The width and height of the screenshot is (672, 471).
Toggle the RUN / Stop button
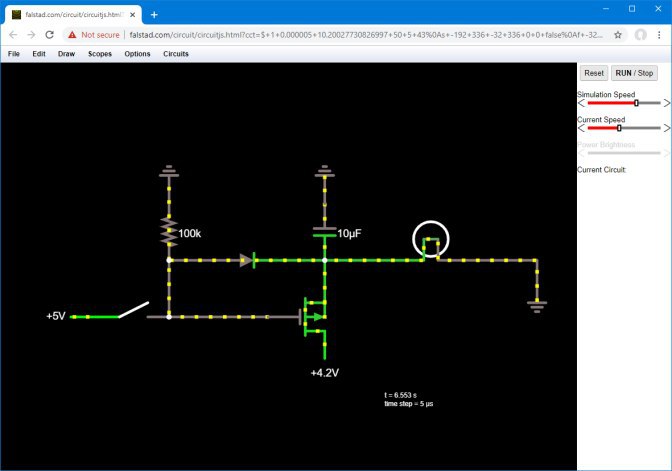click(x=634, y=73)
